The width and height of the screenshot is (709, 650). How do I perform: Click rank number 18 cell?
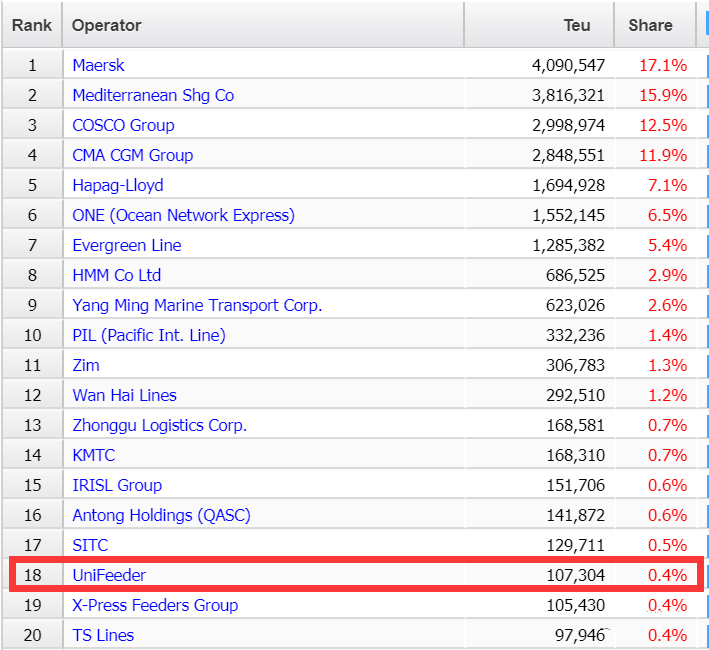pyautogui.click(x=33, y=575)
